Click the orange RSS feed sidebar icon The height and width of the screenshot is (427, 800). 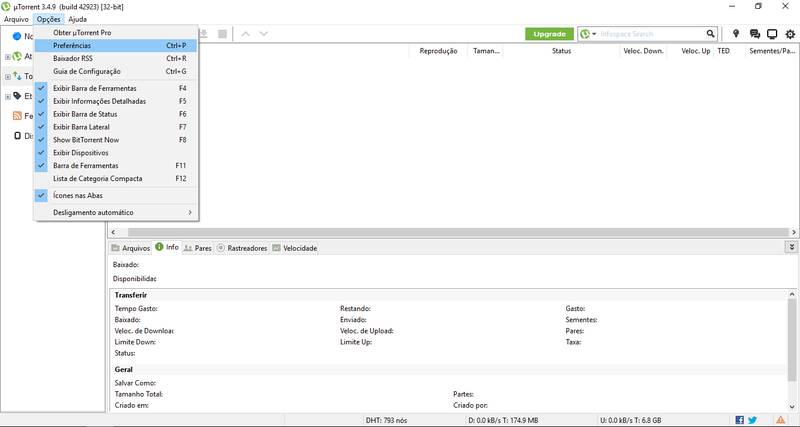point(17,116)
